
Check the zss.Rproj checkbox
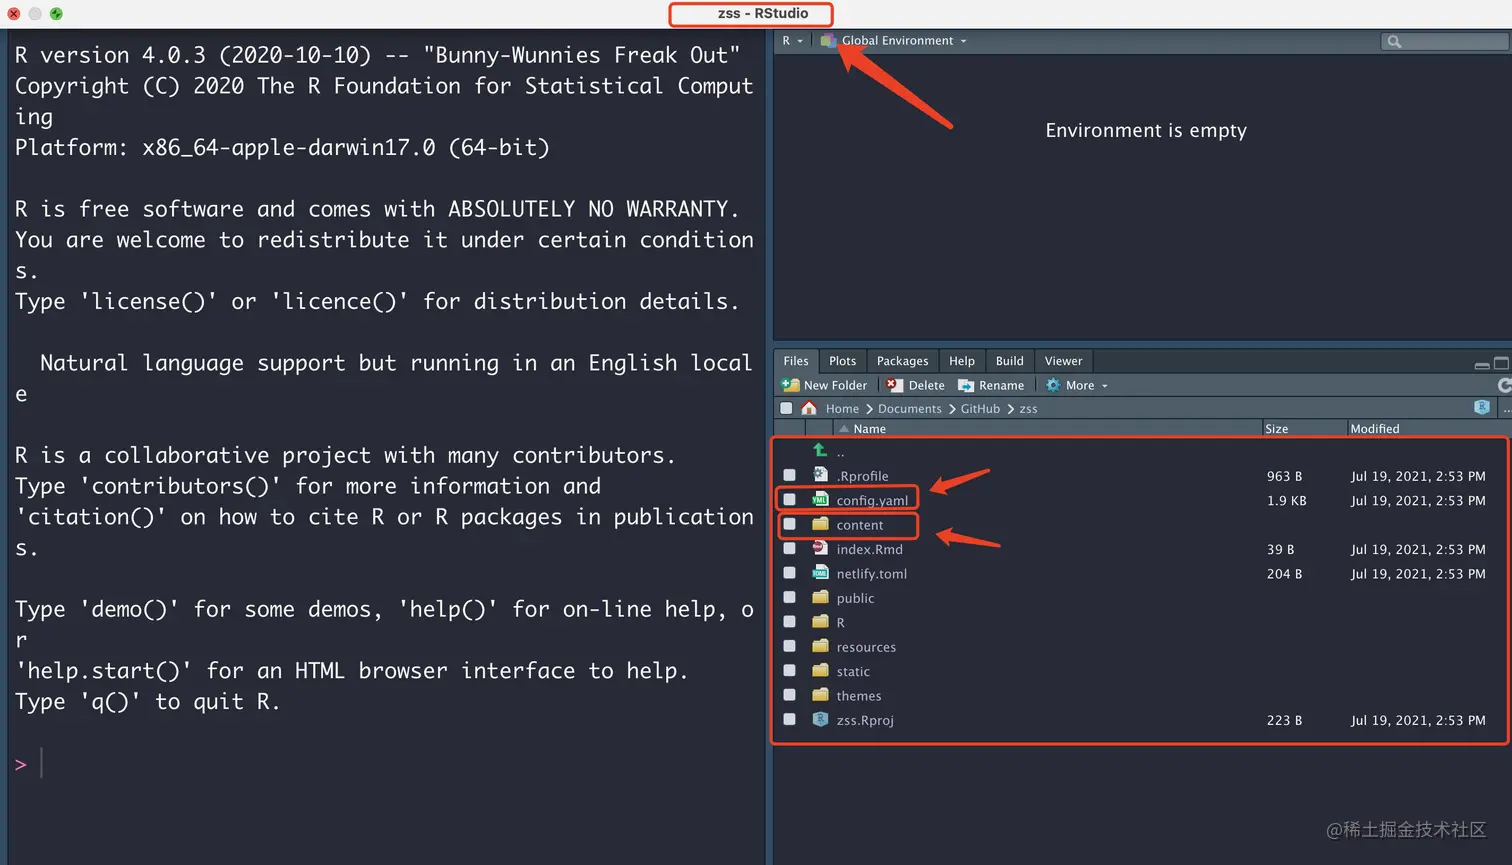click(790, 719)
